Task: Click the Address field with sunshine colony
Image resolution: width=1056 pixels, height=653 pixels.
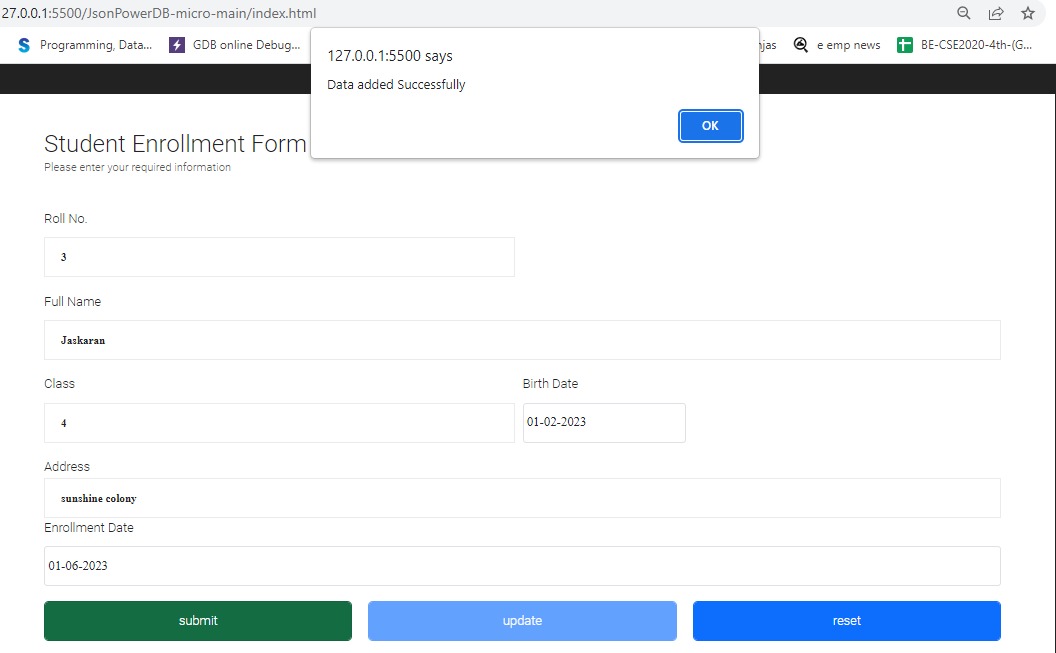Action: (522, 498)
